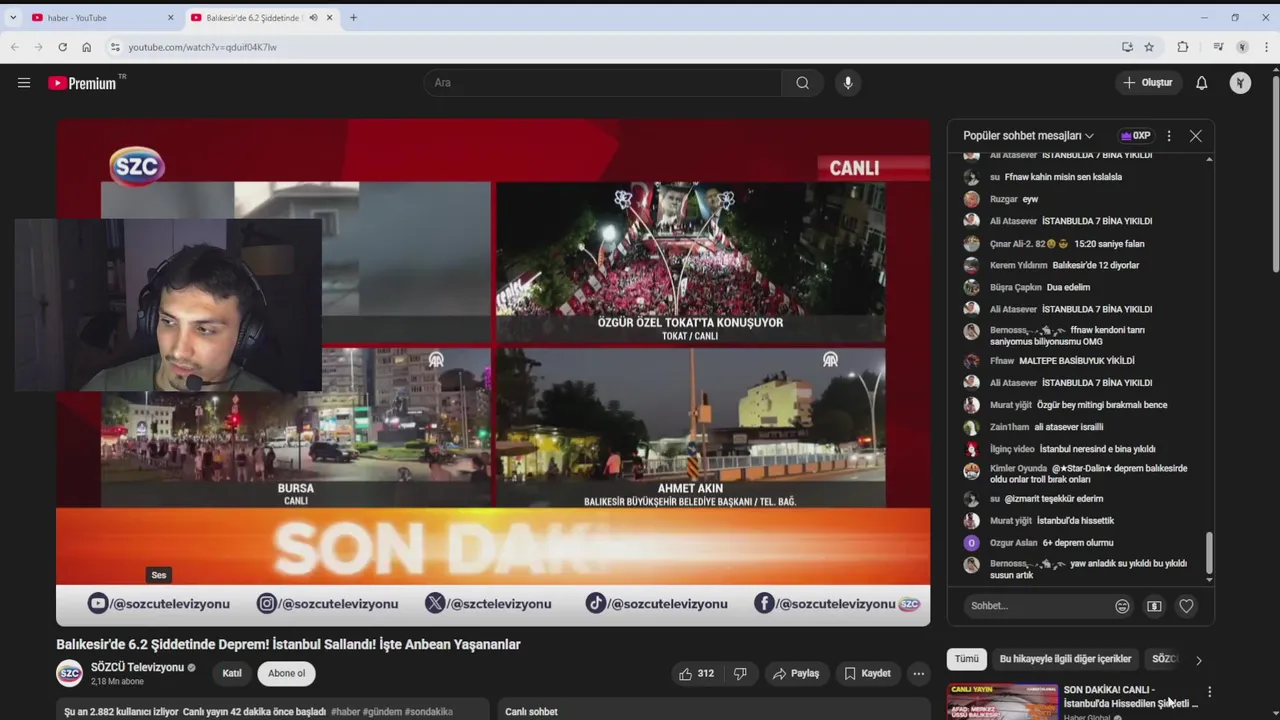The width and height of the screenshot is (1280, 720).
Task: Click chat message 'Balıkesir'de 12 diyorlar'
Action: click(x=1095, y=266)
